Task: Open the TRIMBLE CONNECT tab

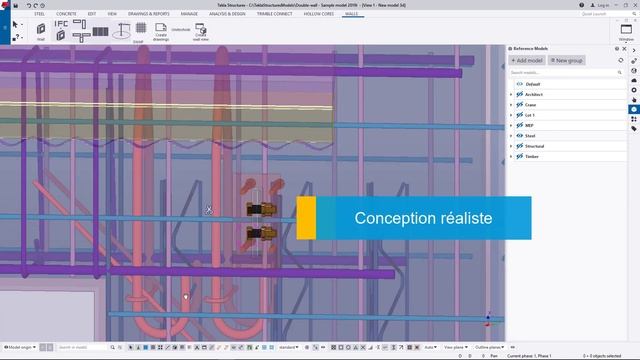Action: 275,14
